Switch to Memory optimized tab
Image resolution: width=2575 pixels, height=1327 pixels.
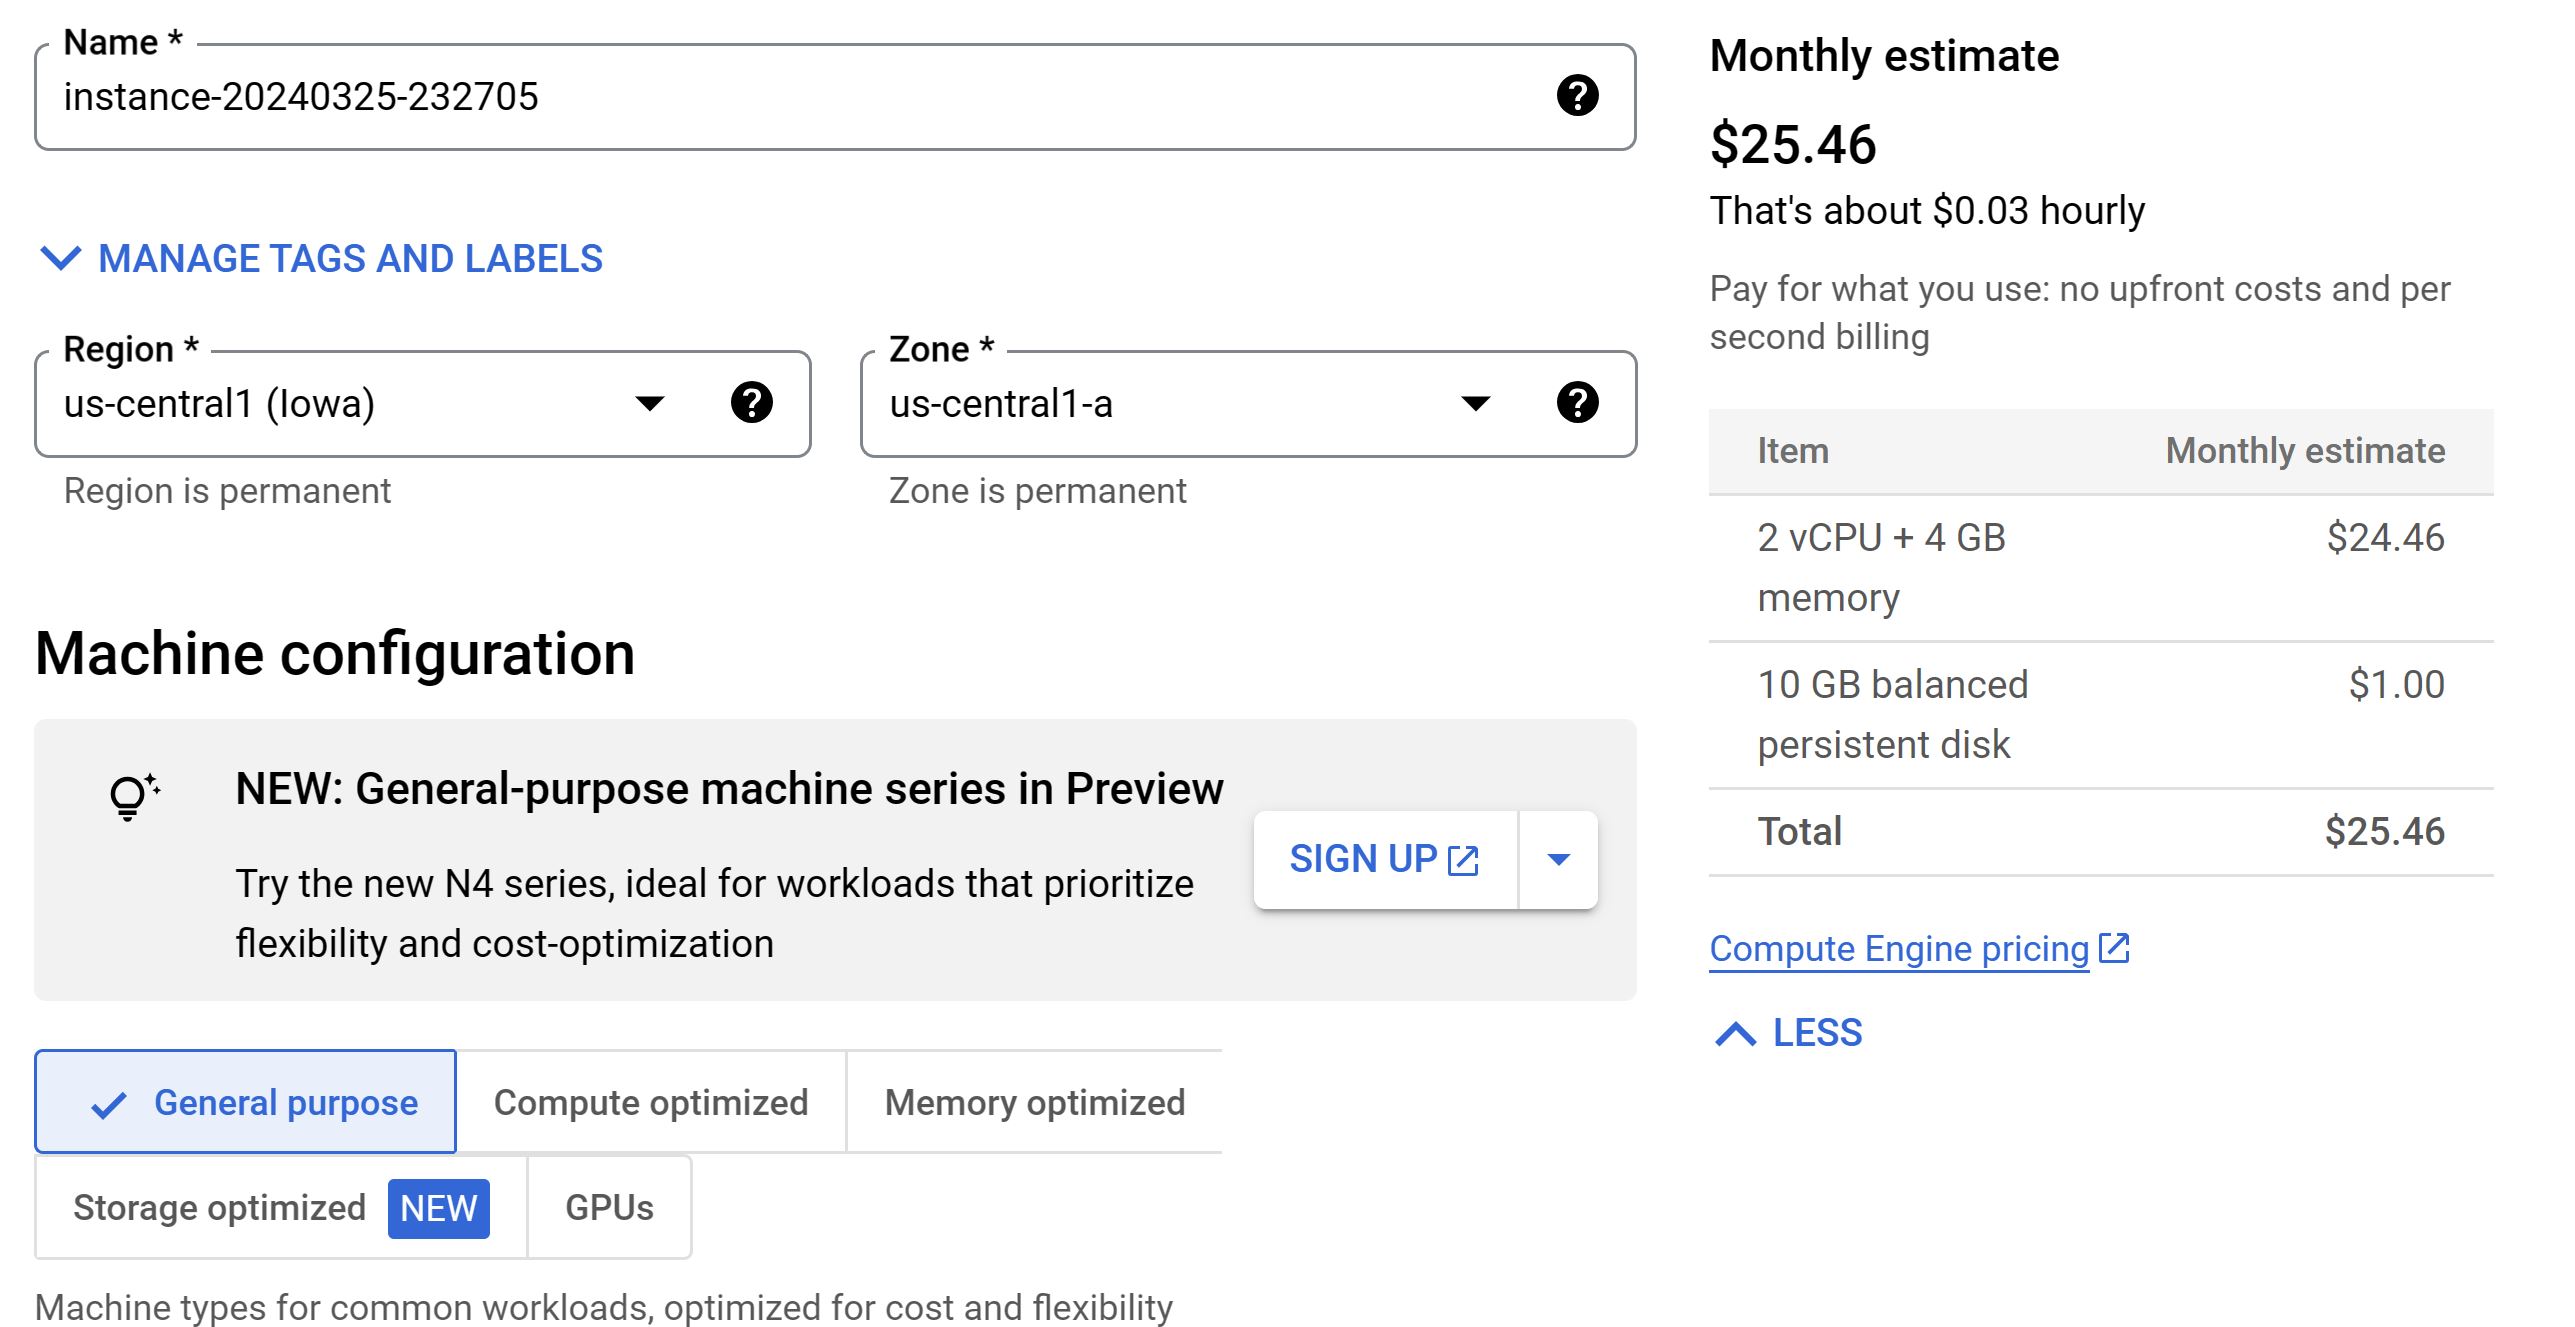point(1034,1102)
